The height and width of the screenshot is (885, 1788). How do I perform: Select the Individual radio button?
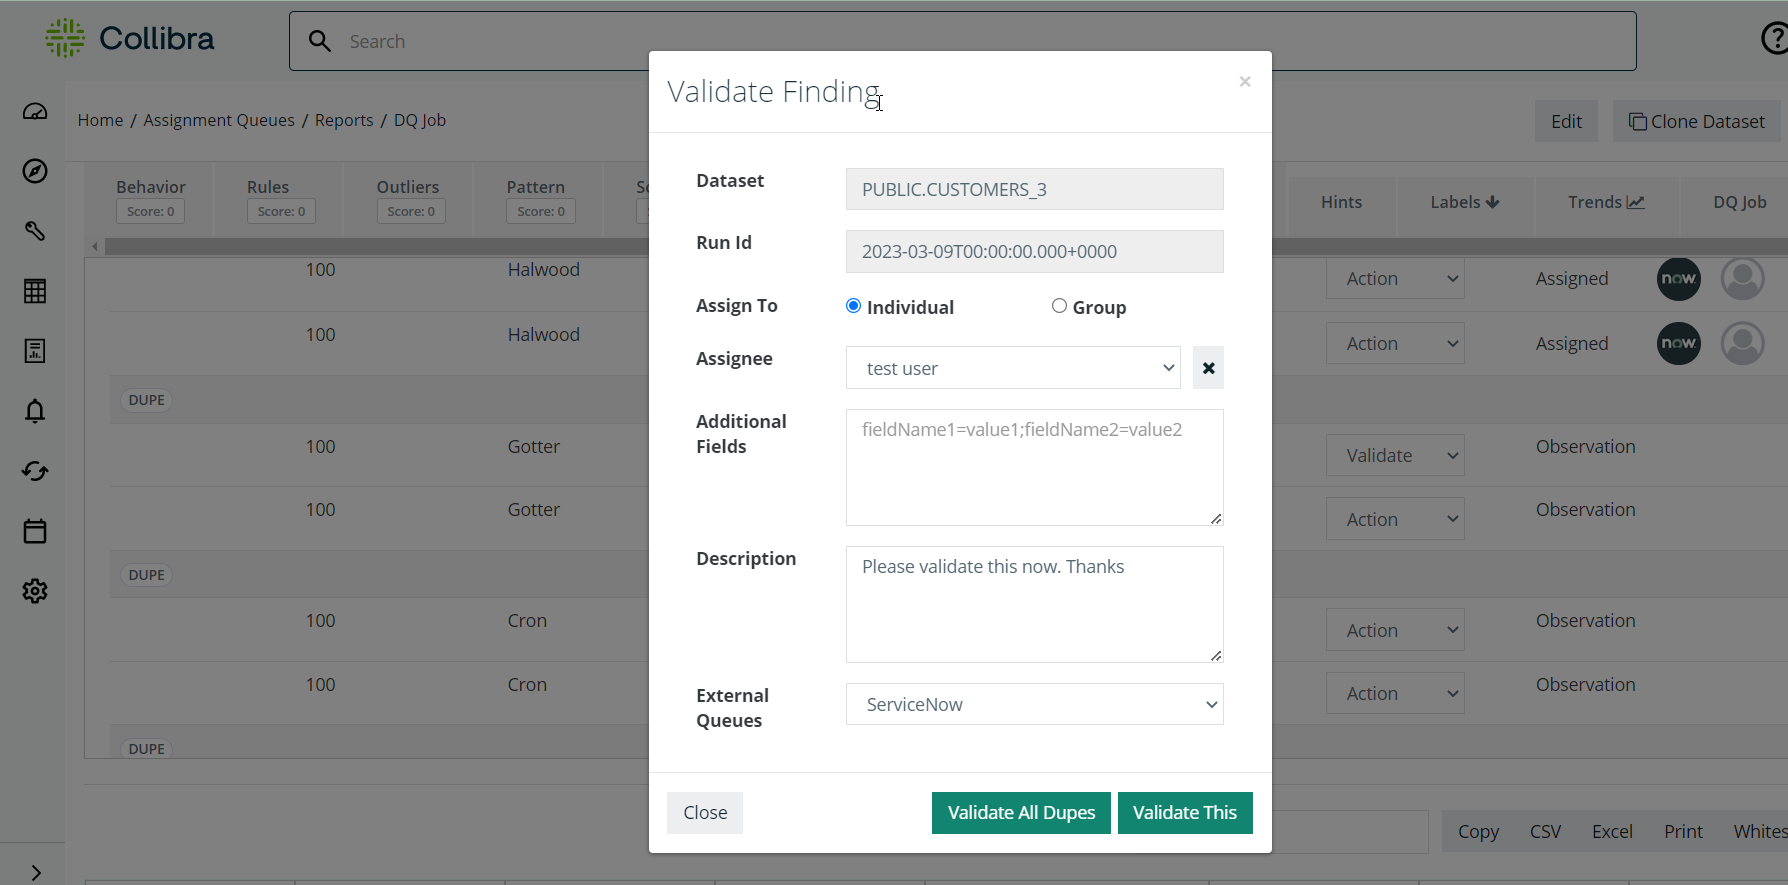853,306
